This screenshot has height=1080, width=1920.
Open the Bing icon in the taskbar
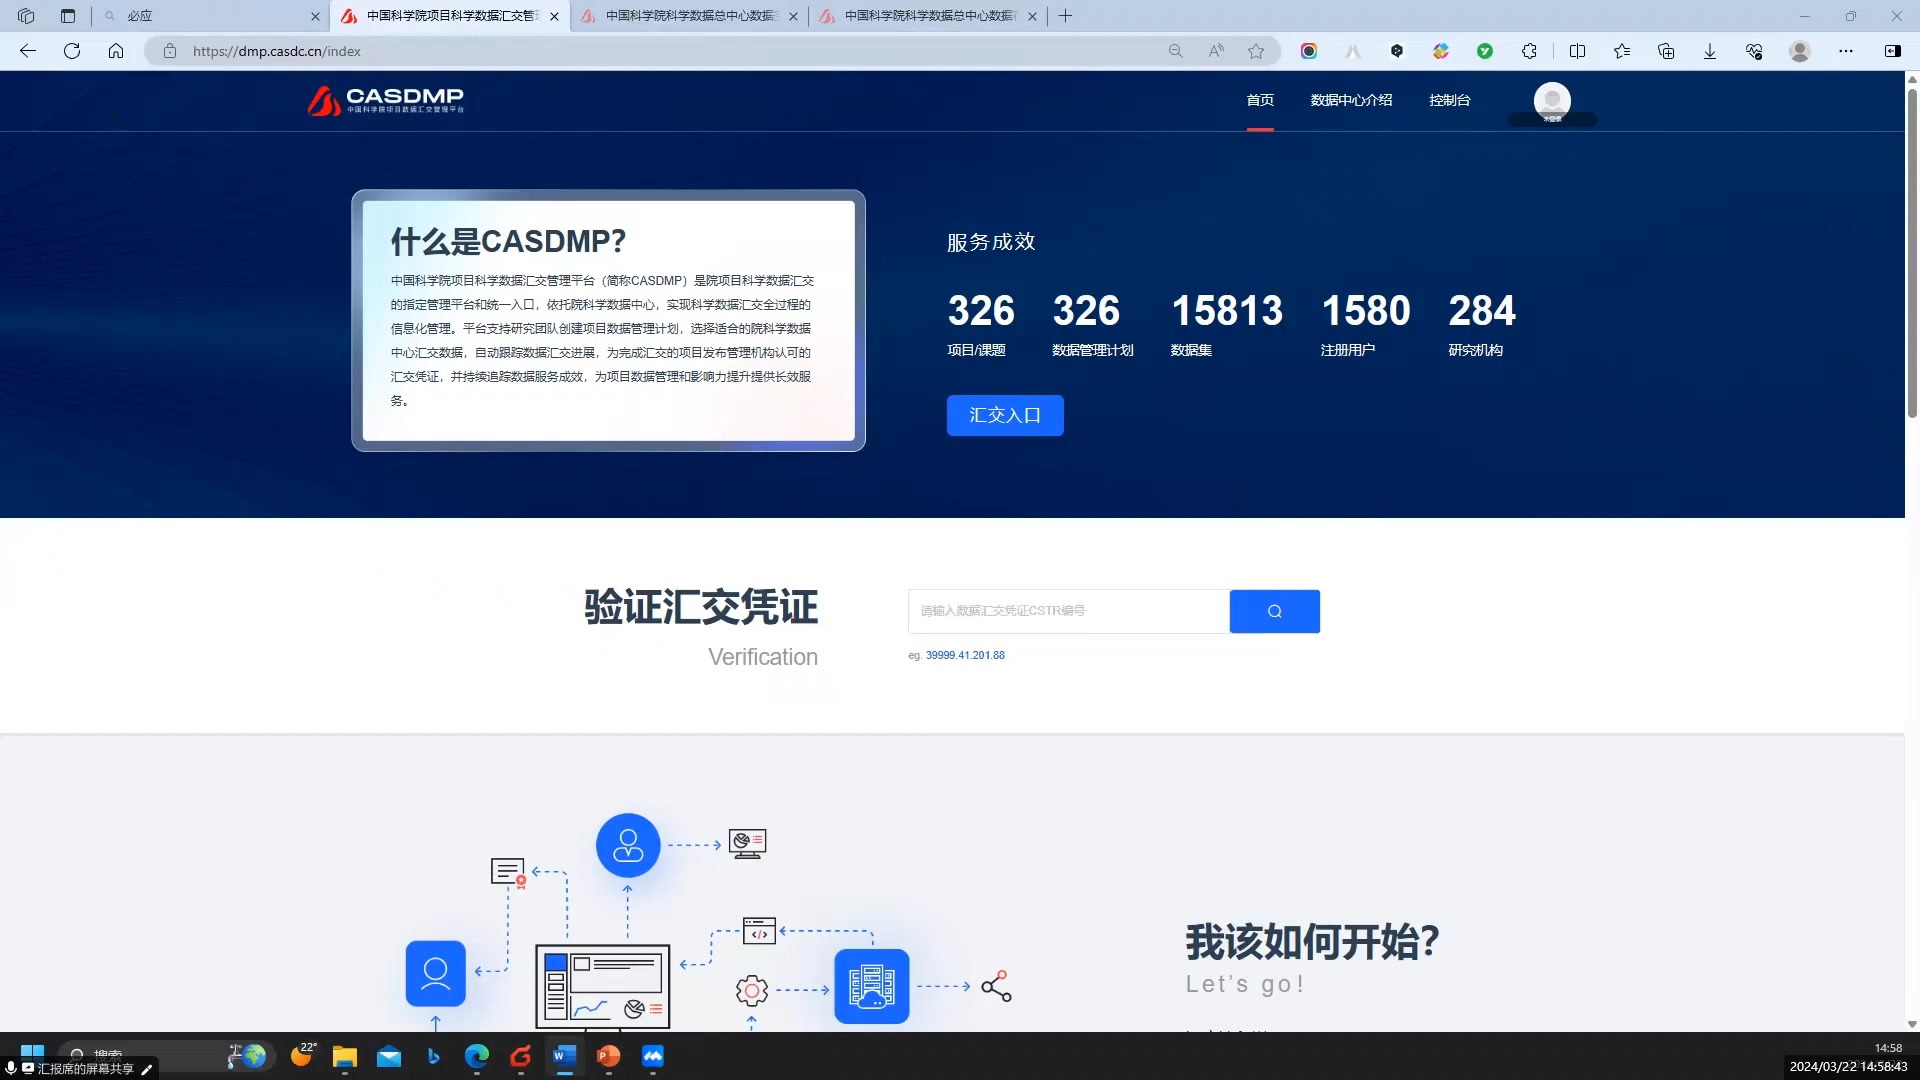point(433,1056)
